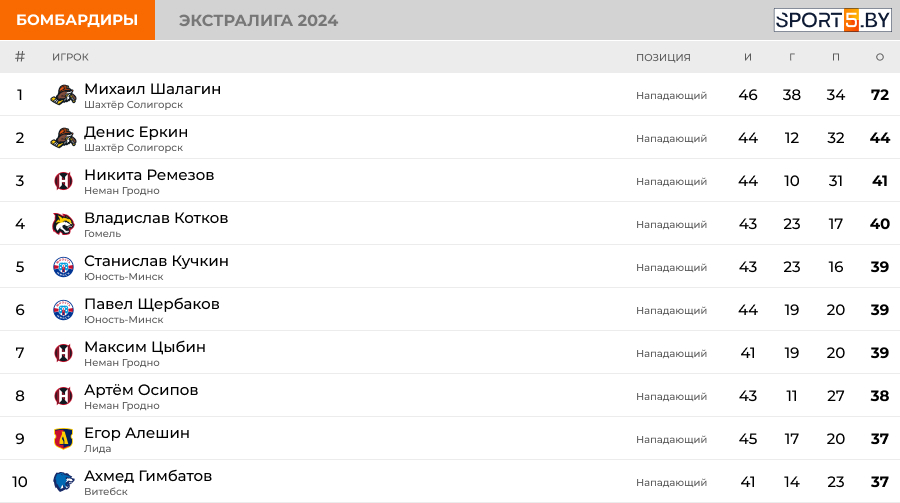Click the ПОЗИЦИЯ column header

pyautogui.click(x=663, y=57)
